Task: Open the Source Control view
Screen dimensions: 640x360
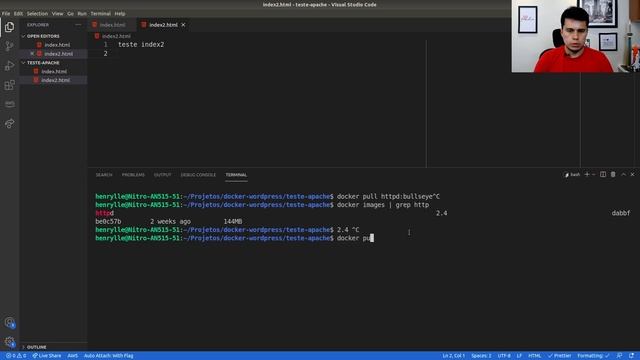Action: [x=9, y=46]
